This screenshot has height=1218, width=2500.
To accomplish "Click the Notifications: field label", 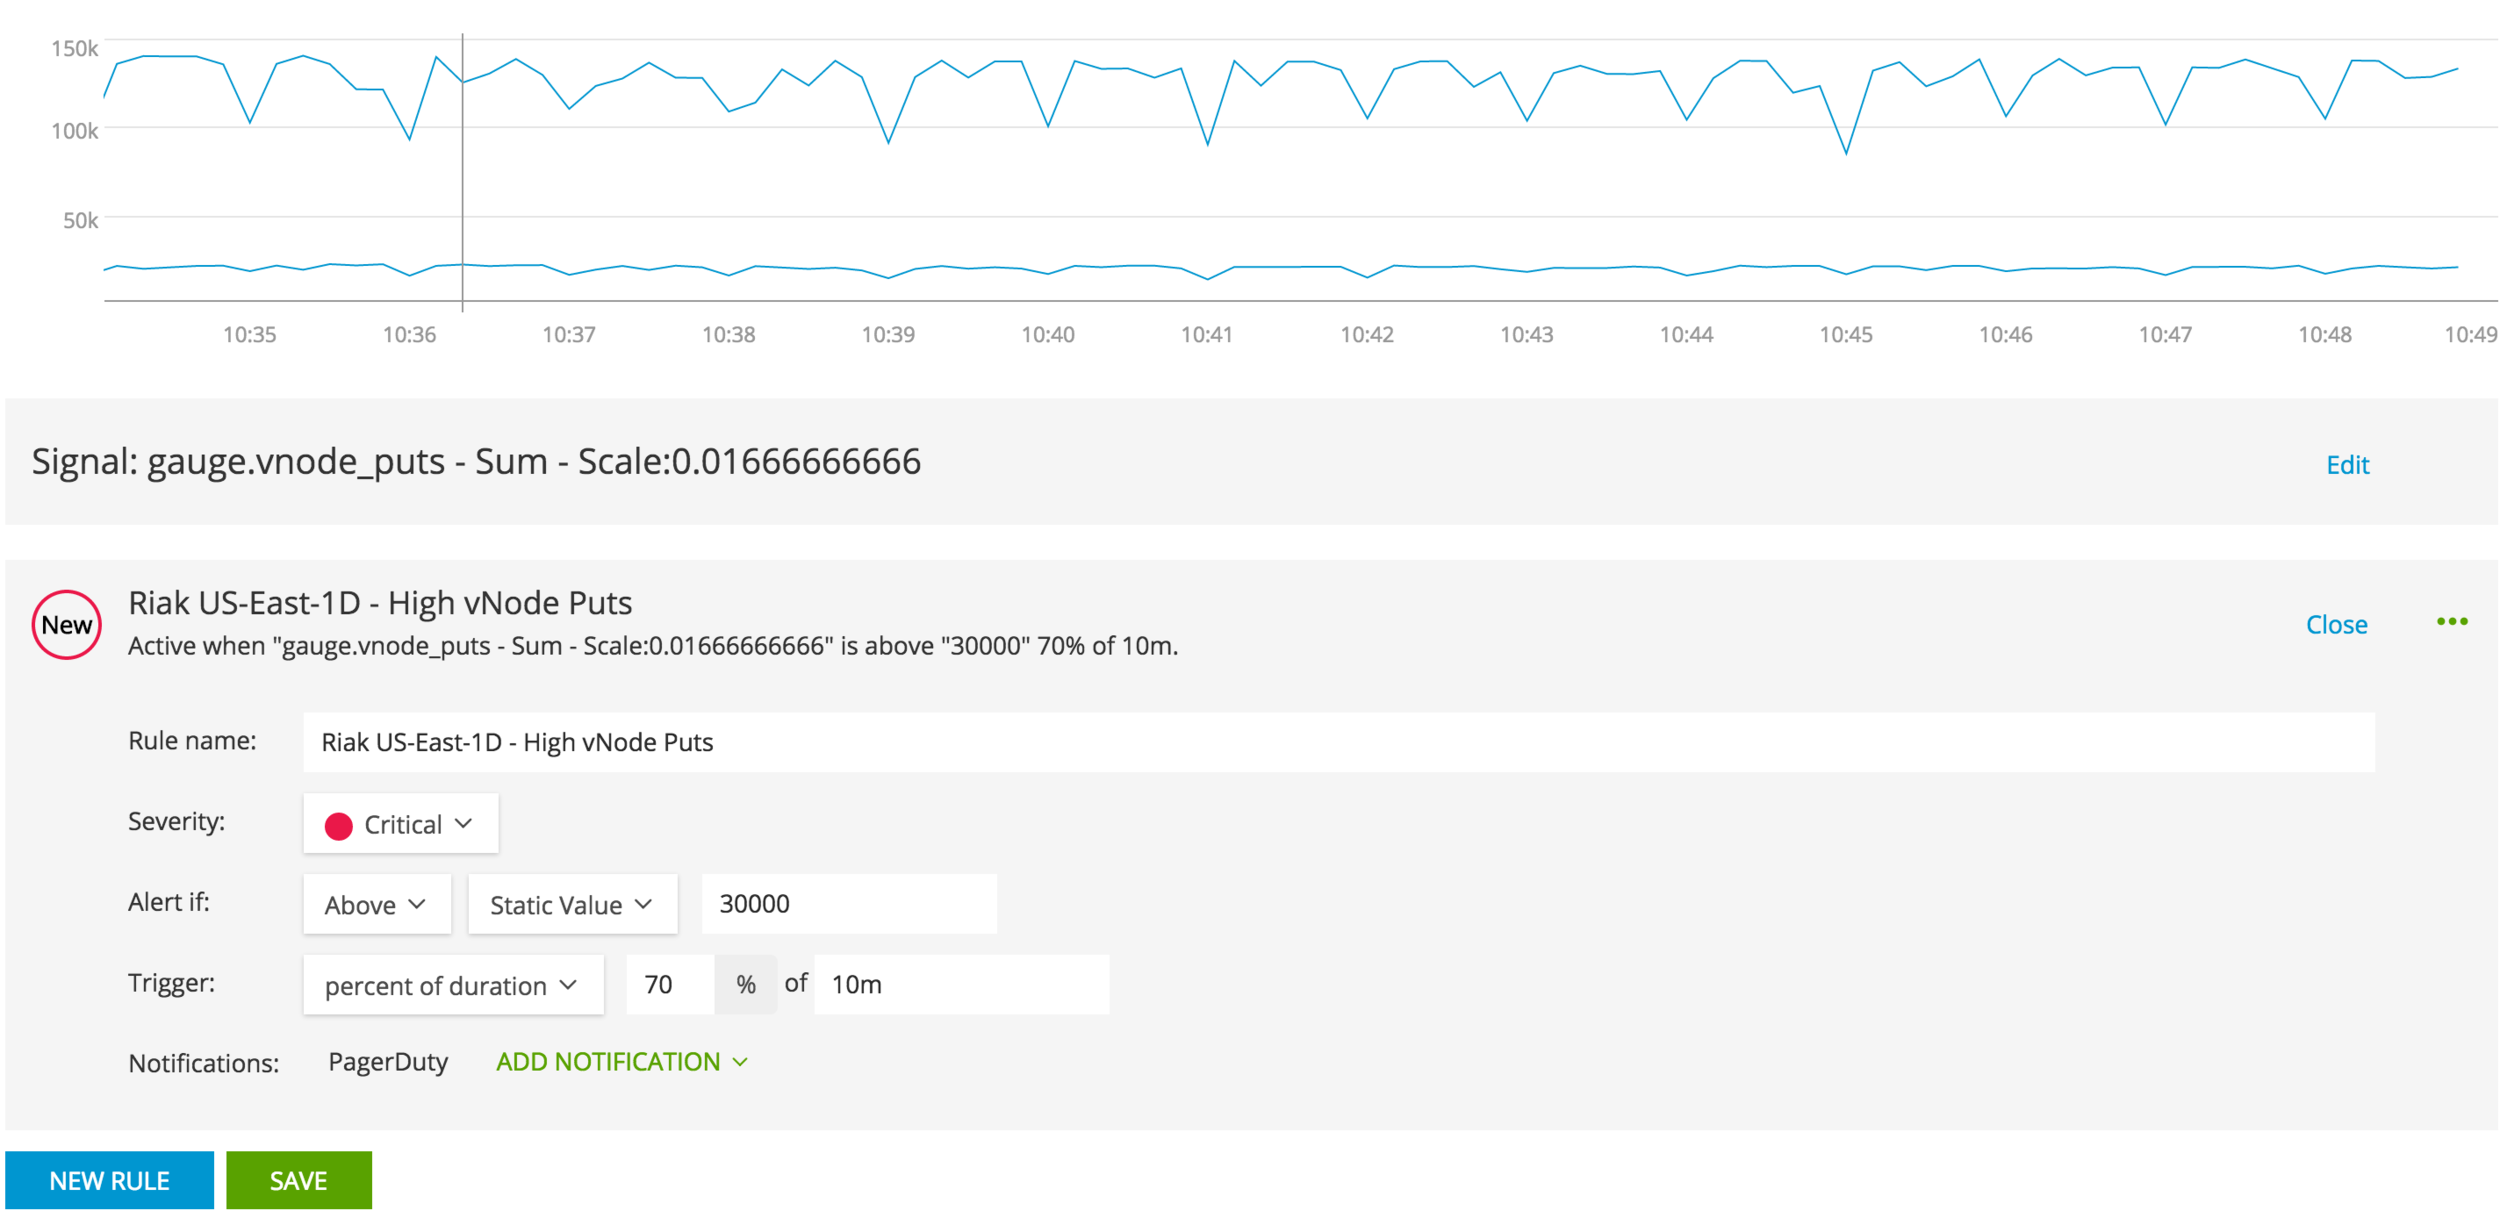I will [203, 1063].
